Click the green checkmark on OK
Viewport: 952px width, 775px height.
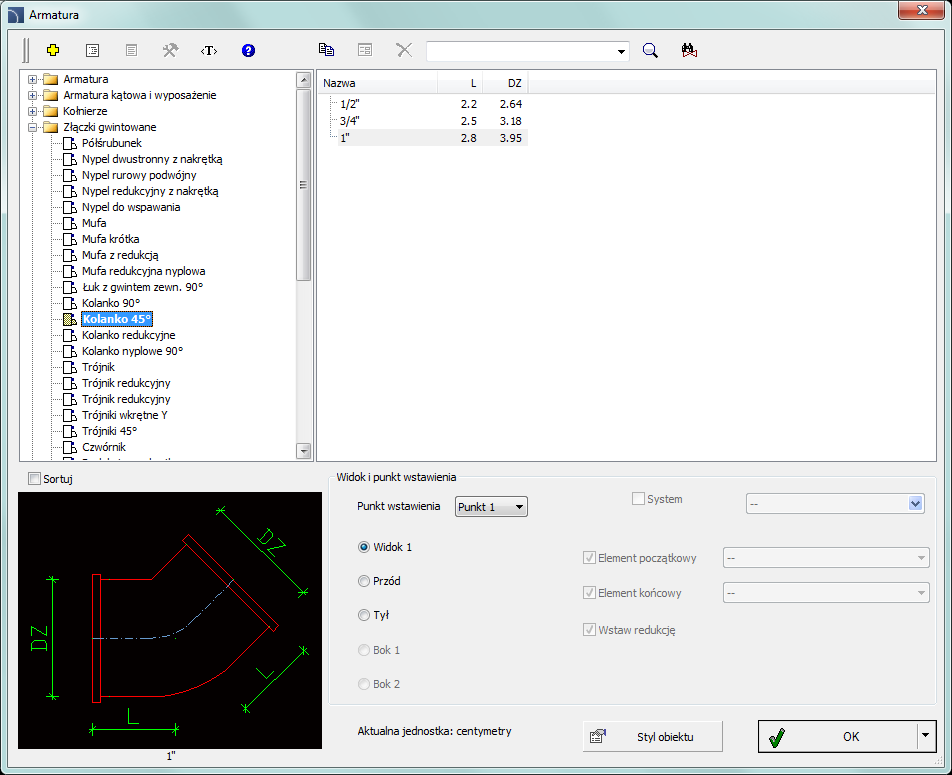coord(777,737)
